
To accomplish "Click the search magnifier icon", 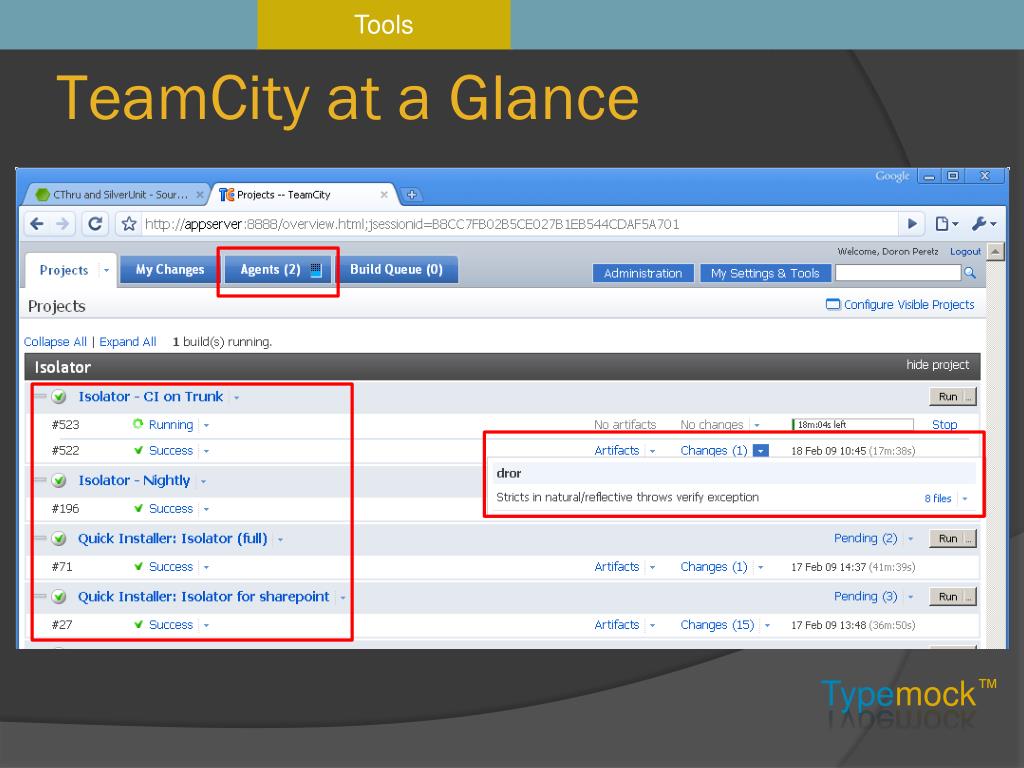I will point(970,273).
